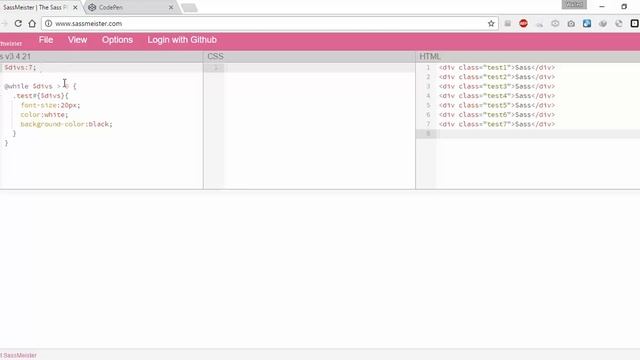Screen dimensions: 640x360
Task: Focus the address bar showing www.sassmeister.com
Action: pyautogui.click(x=269, y=24)
